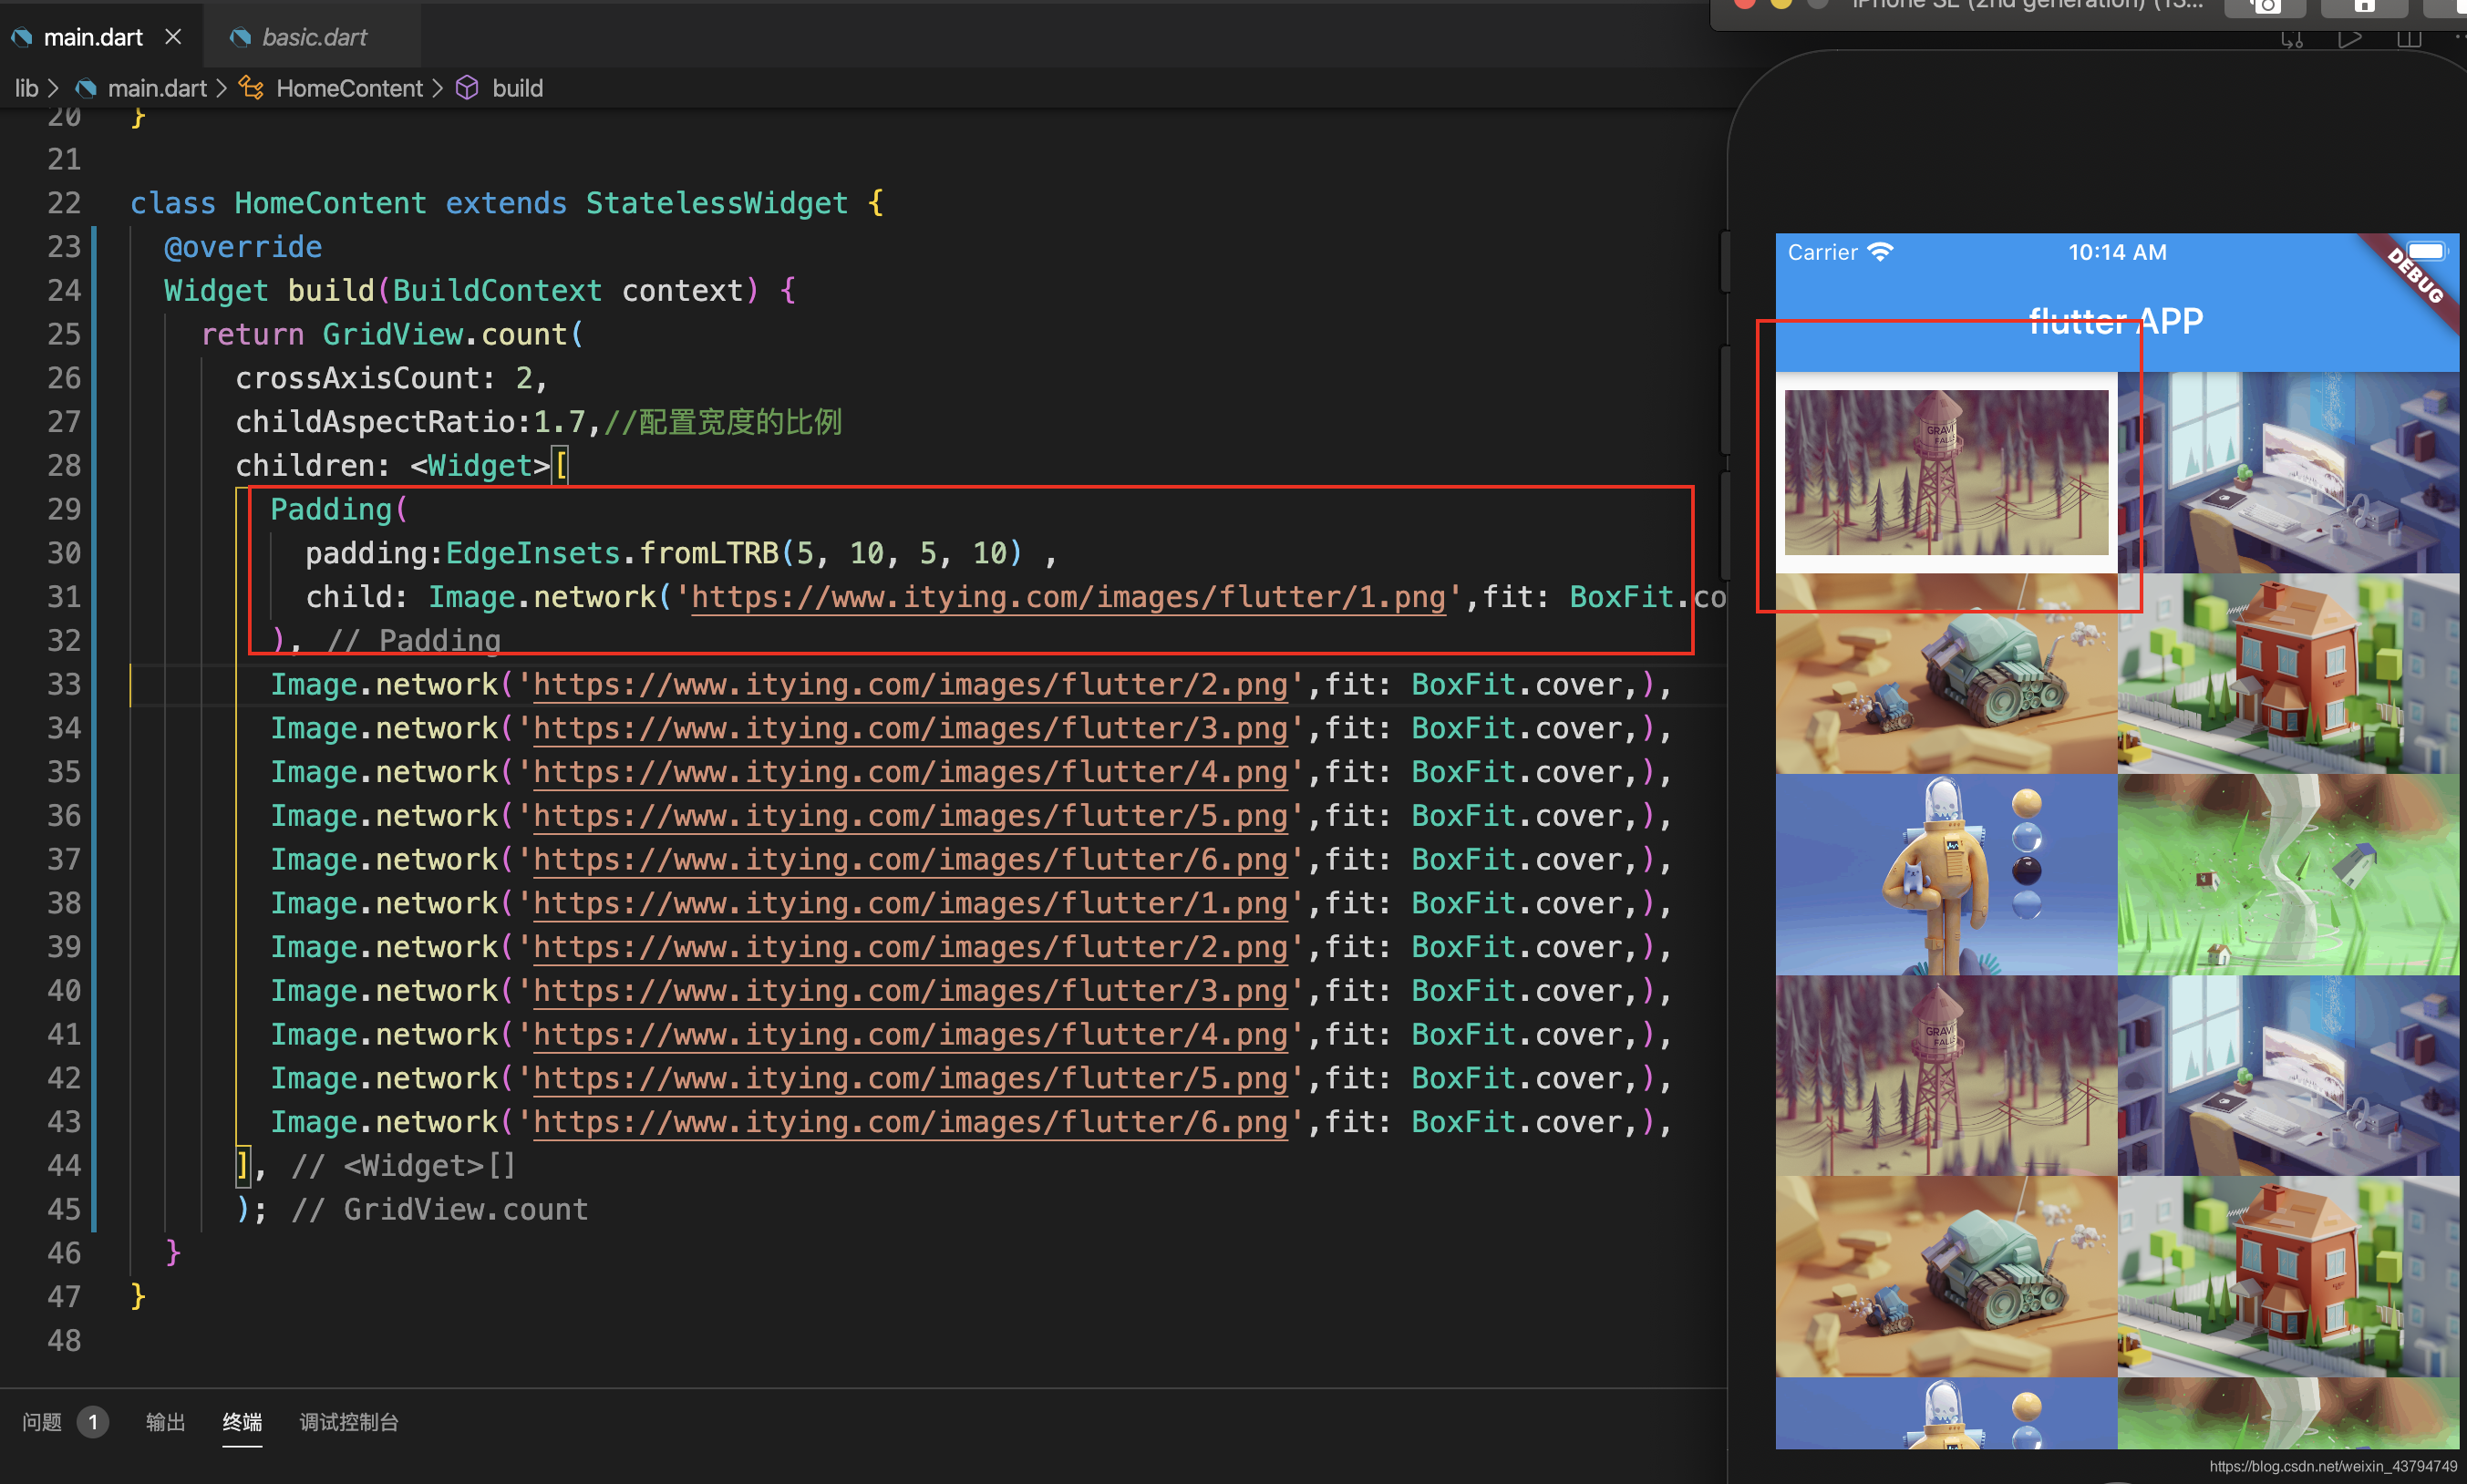Click the flutter/1.png URL inside Padding
Screen dimensions: 2467x1484
(x=1068, y=597)
